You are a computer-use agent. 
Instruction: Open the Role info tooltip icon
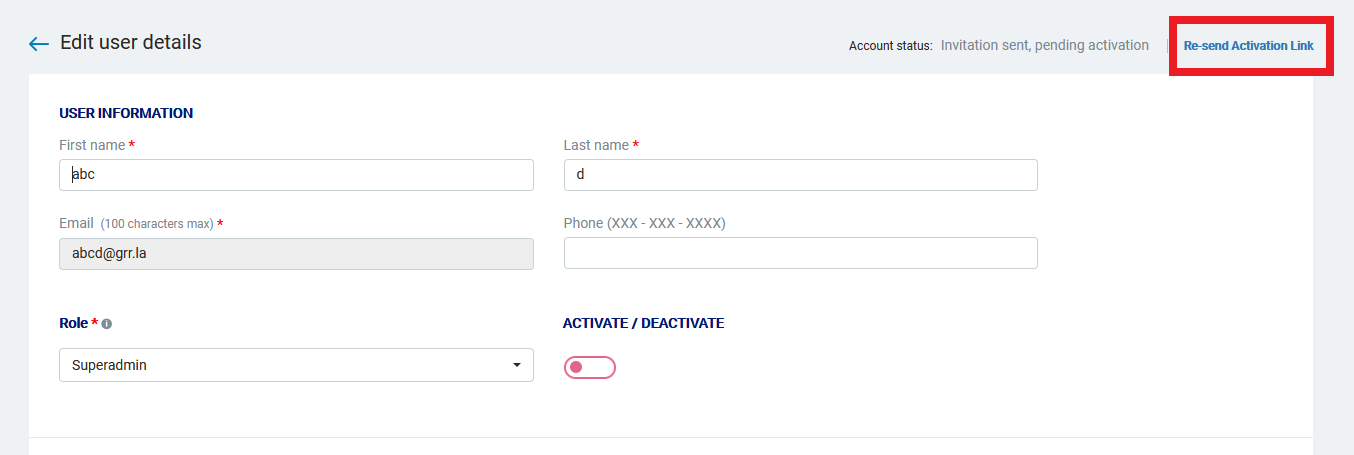click(107, 324)
